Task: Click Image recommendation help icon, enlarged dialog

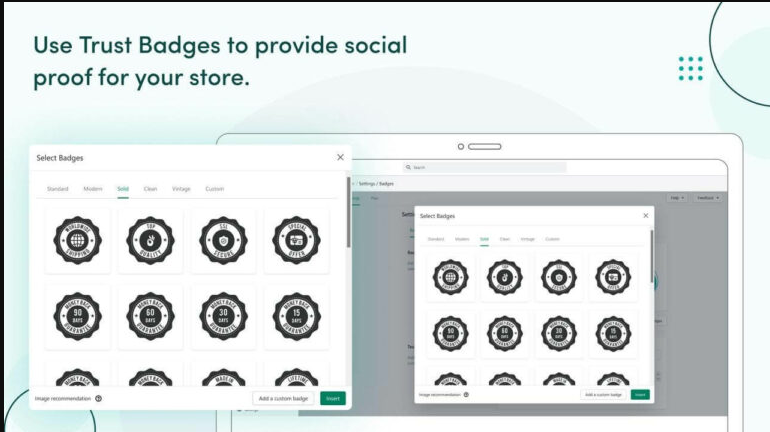Action: 98,399
